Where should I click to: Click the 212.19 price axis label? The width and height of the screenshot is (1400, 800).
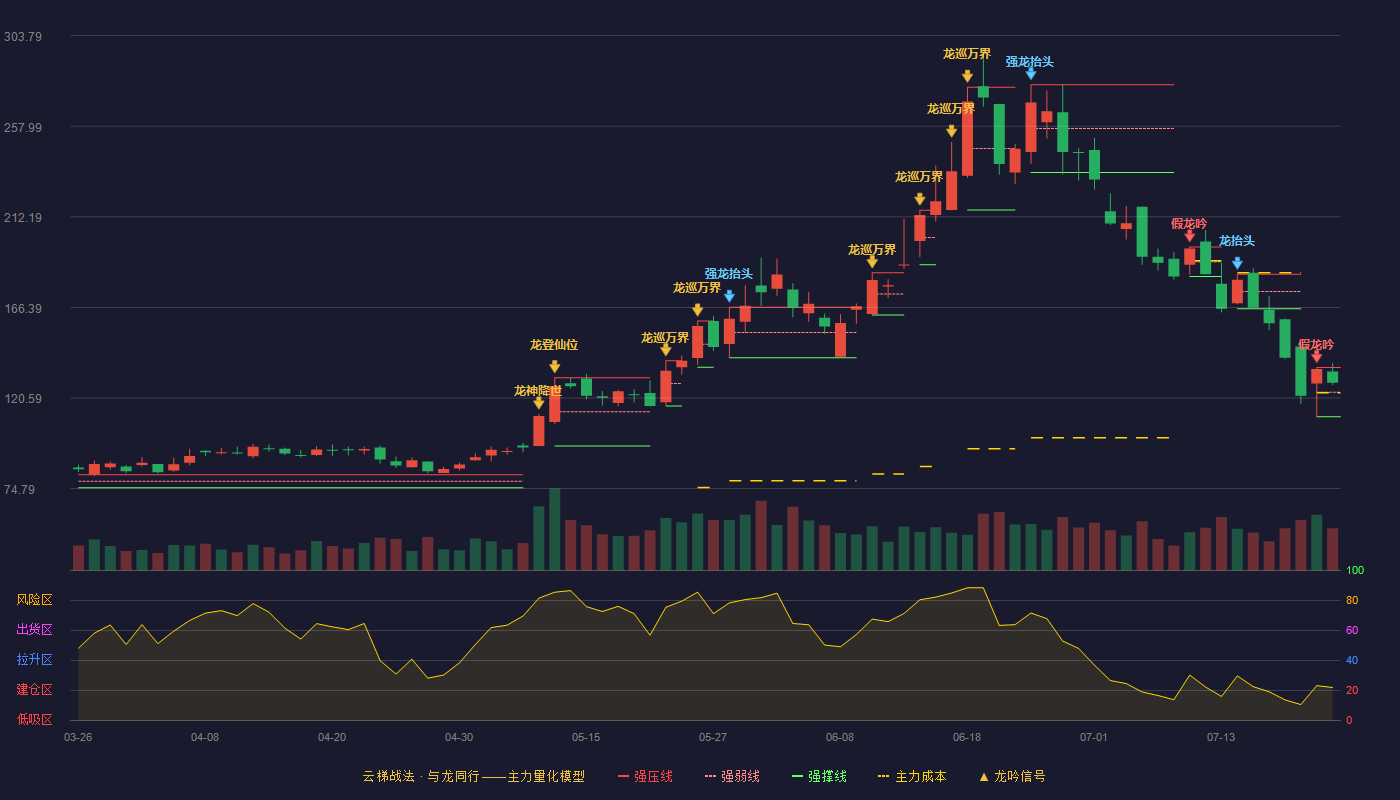[23, 217]
